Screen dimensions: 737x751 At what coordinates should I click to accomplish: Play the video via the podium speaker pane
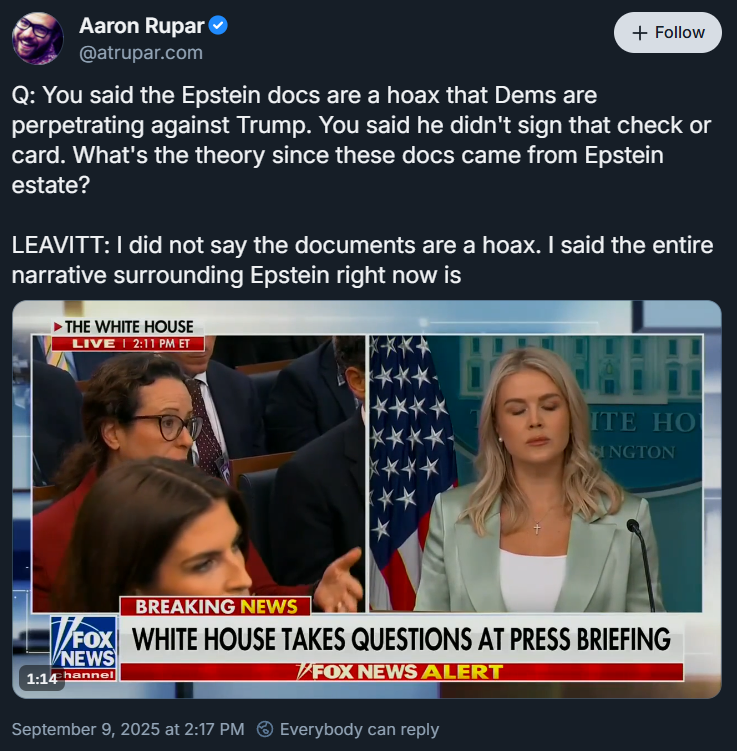(x=535, y=473)
